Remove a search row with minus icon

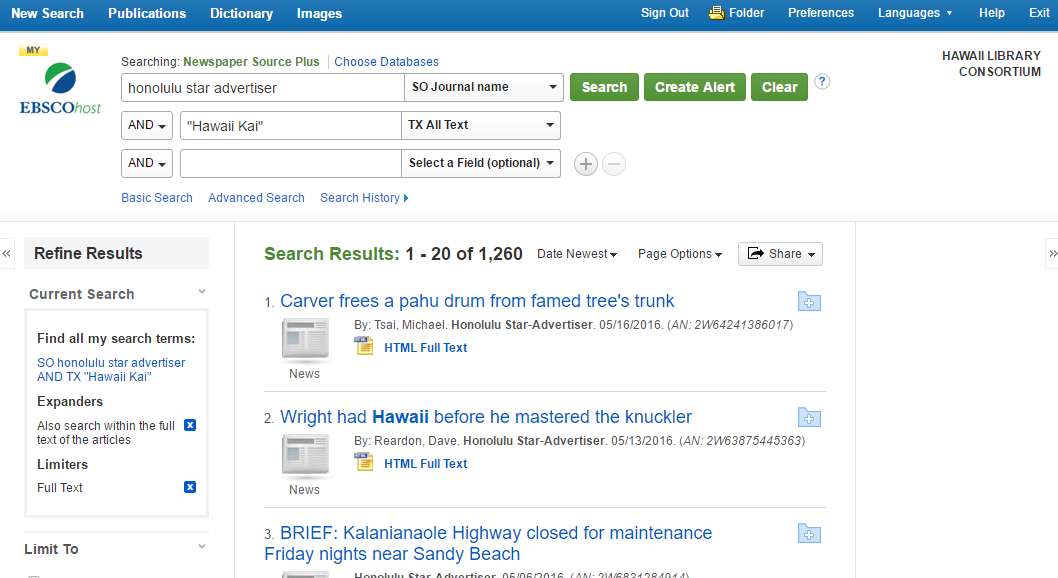tap(613, 164)
